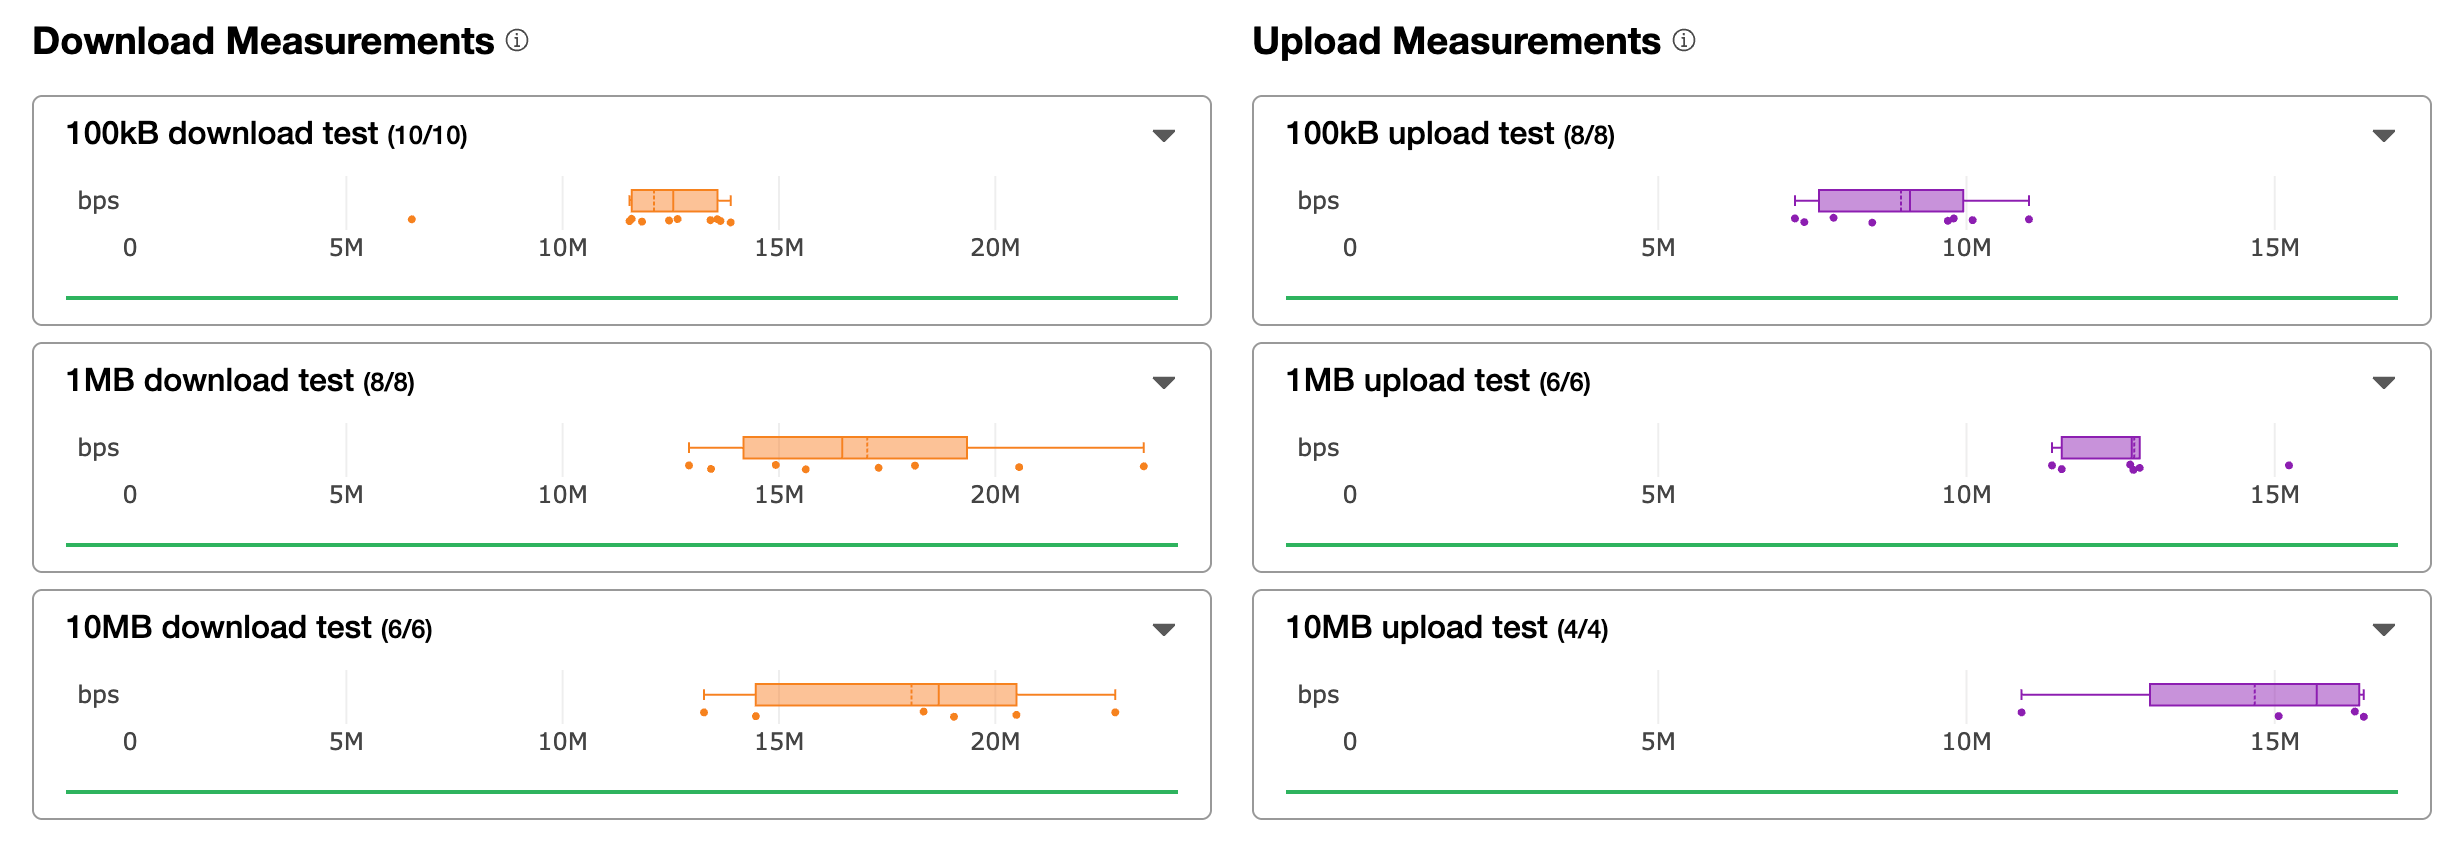This screenshot has height=842, width=2464.
Task: Expand the 1MB download test dropdown arrow
Action: tap(1163, 382)
